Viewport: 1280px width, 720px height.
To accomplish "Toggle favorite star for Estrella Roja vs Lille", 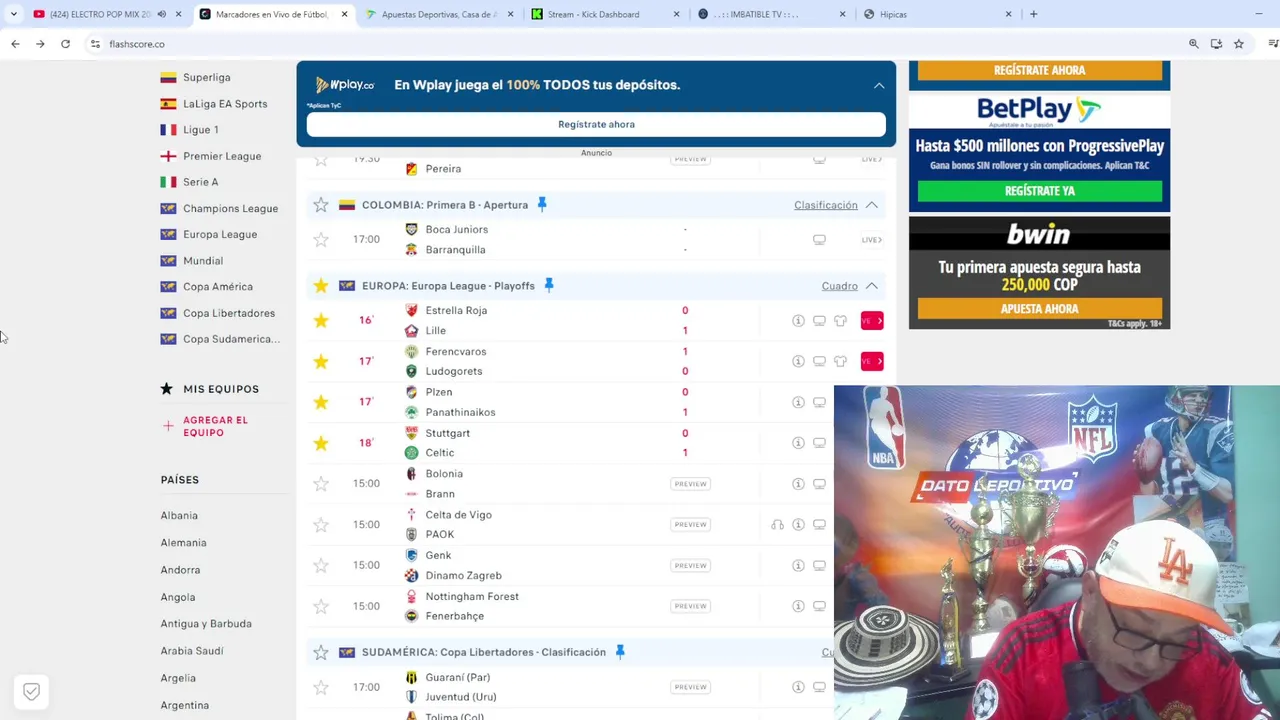I will [x=321, y=320].
